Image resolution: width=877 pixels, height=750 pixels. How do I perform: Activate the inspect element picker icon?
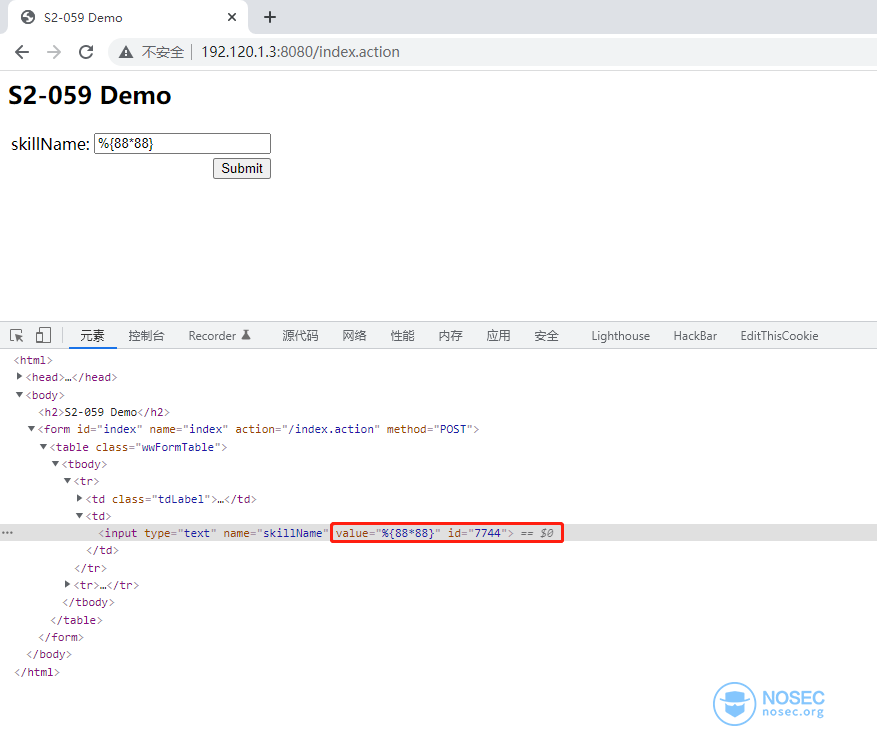pyautogui.click(x=17, y=336)
